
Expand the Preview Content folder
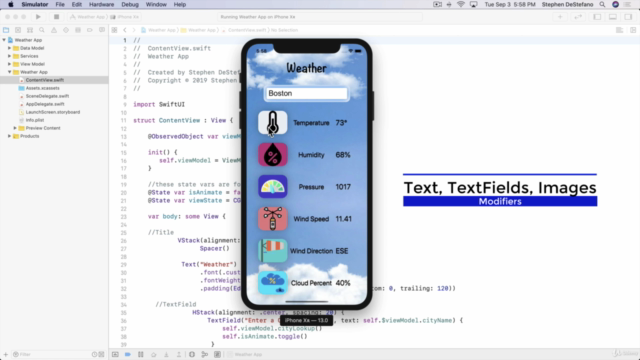click(15, 128)
